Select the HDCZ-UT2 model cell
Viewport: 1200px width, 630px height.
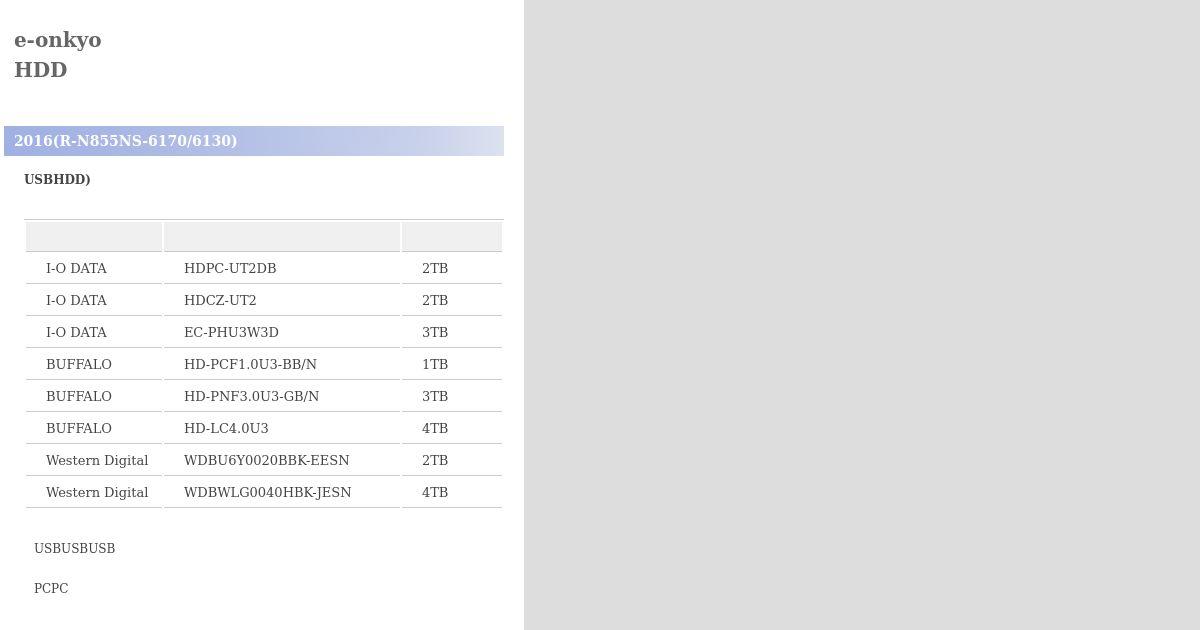[x=282, y=300]
